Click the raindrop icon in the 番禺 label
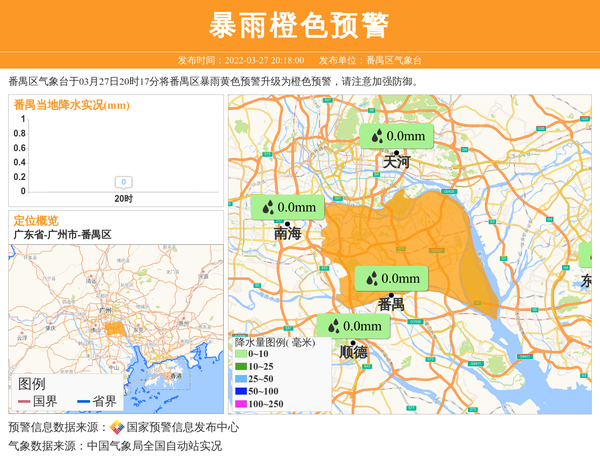Viewport: 600px width, 471px height. click(x=372, y=278)
